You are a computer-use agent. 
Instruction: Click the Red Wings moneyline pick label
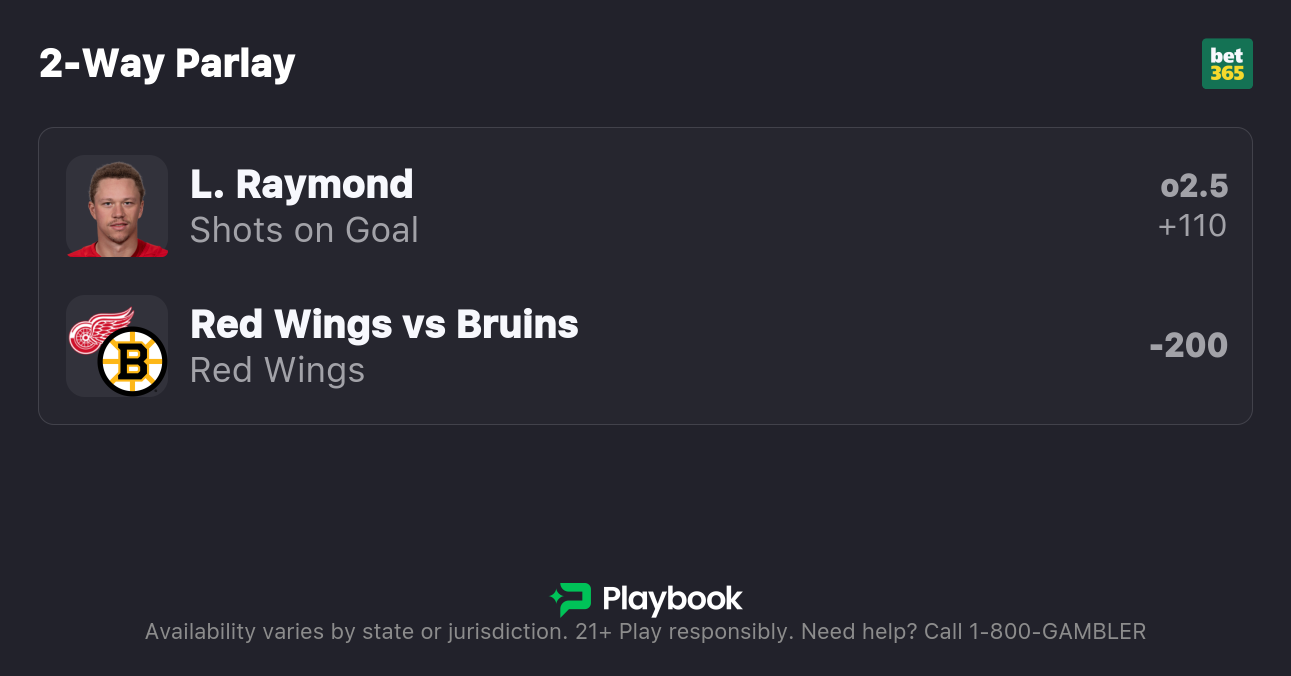[277, 371]
